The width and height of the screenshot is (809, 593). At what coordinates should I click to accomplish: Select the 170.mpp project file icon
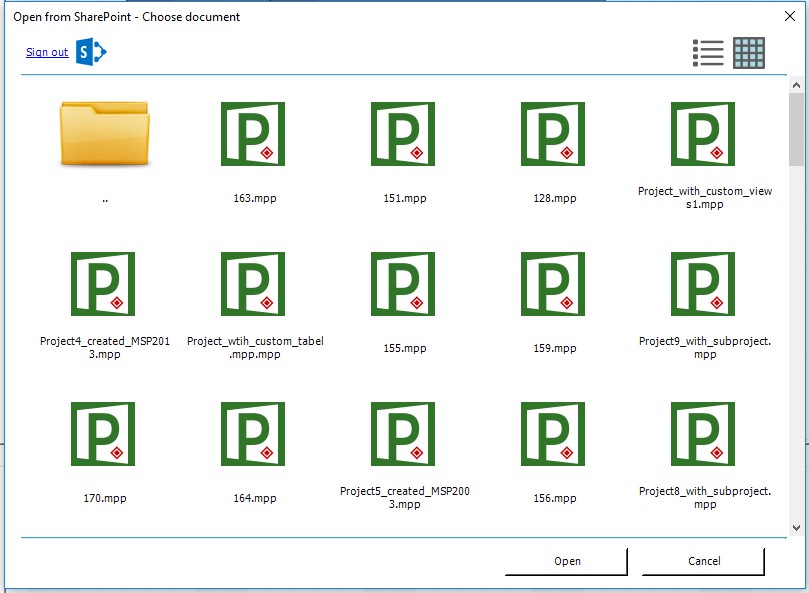tap(103, 434)
